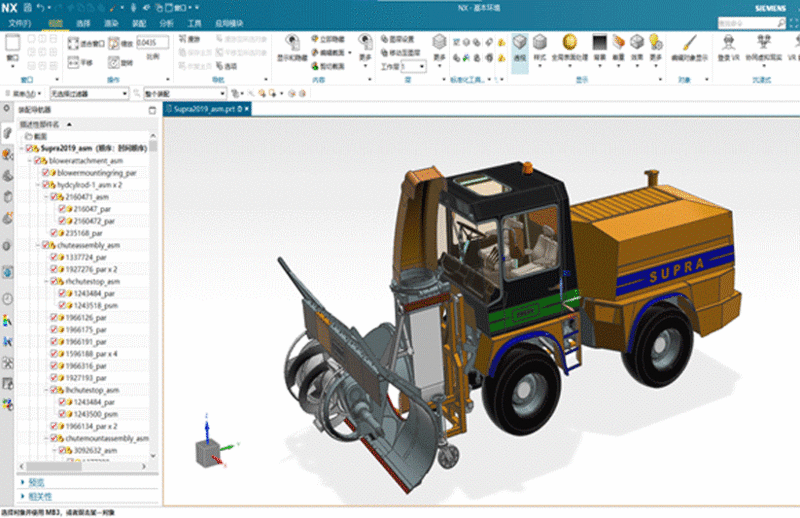The image size is (800, 518).
Task: Toggle the chuteassembly_asm checkbox
Action: click(x=45, y=245)
